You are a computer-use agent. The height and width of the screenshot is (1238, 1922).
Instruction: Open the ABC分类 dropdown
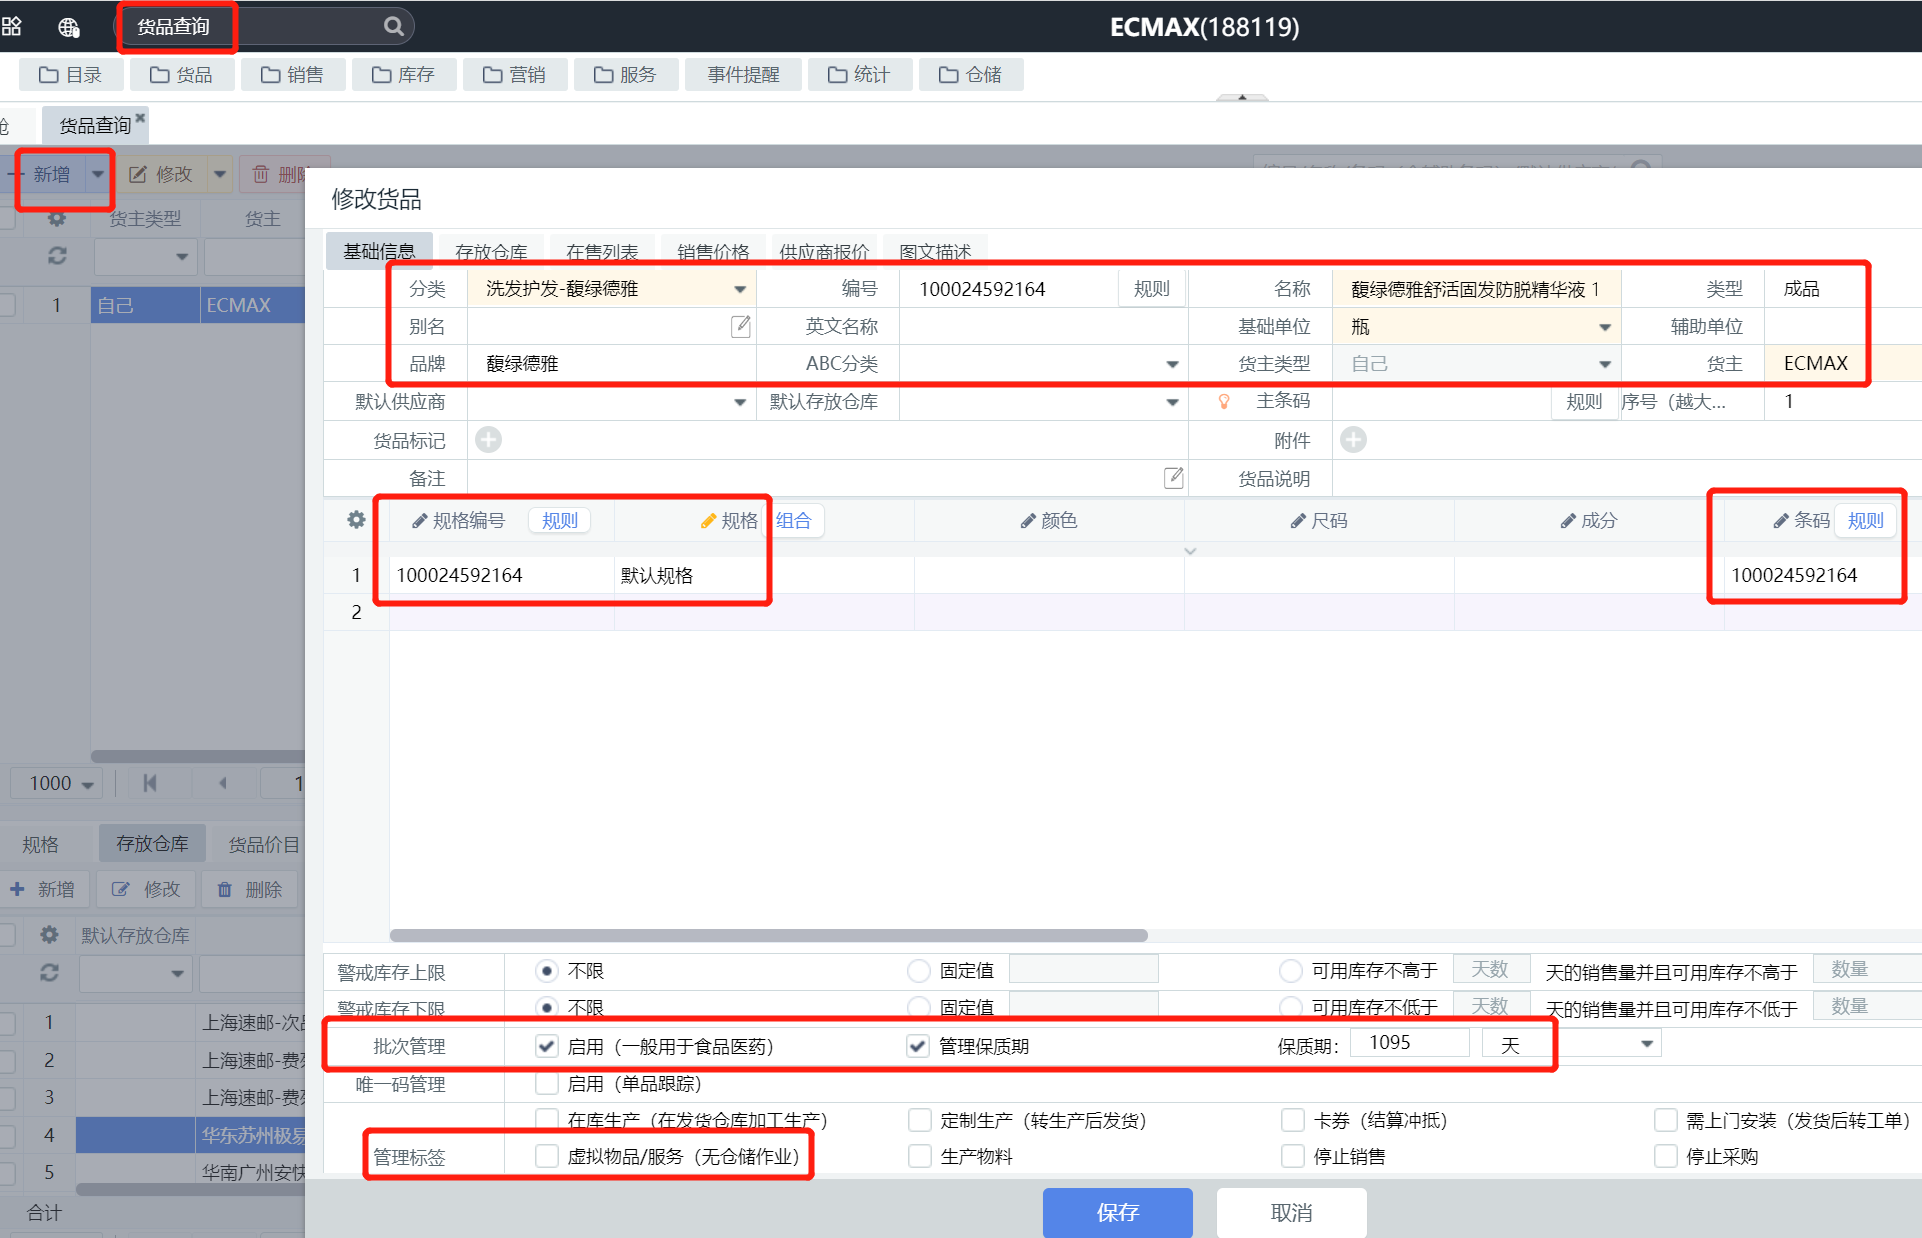[1172, 364]
